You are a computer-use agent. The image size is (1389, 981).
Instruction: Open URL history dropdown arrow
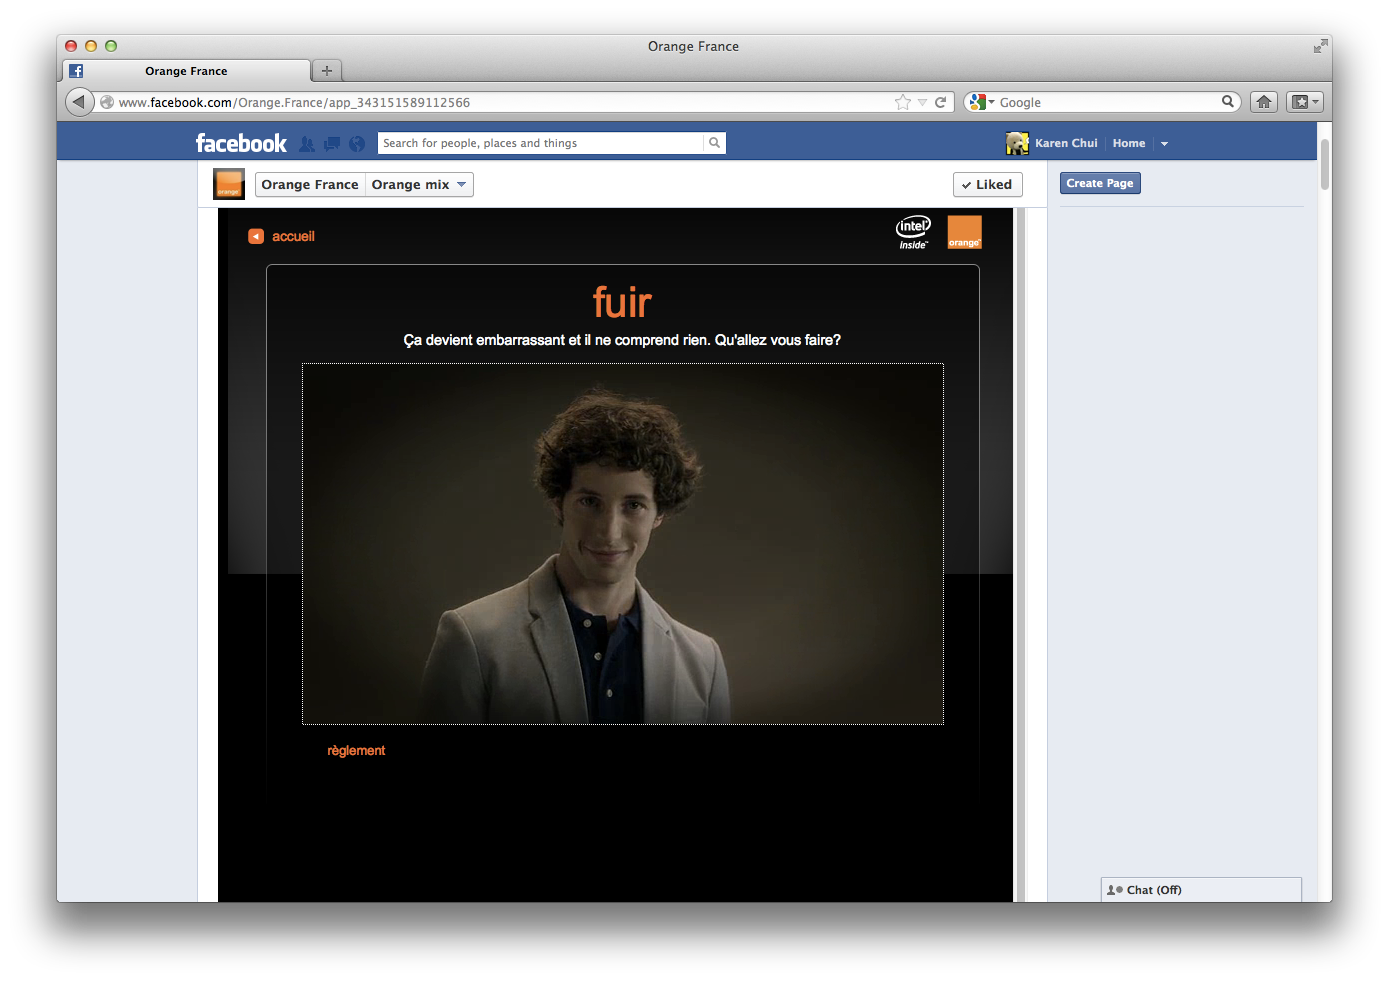point(922,102)
